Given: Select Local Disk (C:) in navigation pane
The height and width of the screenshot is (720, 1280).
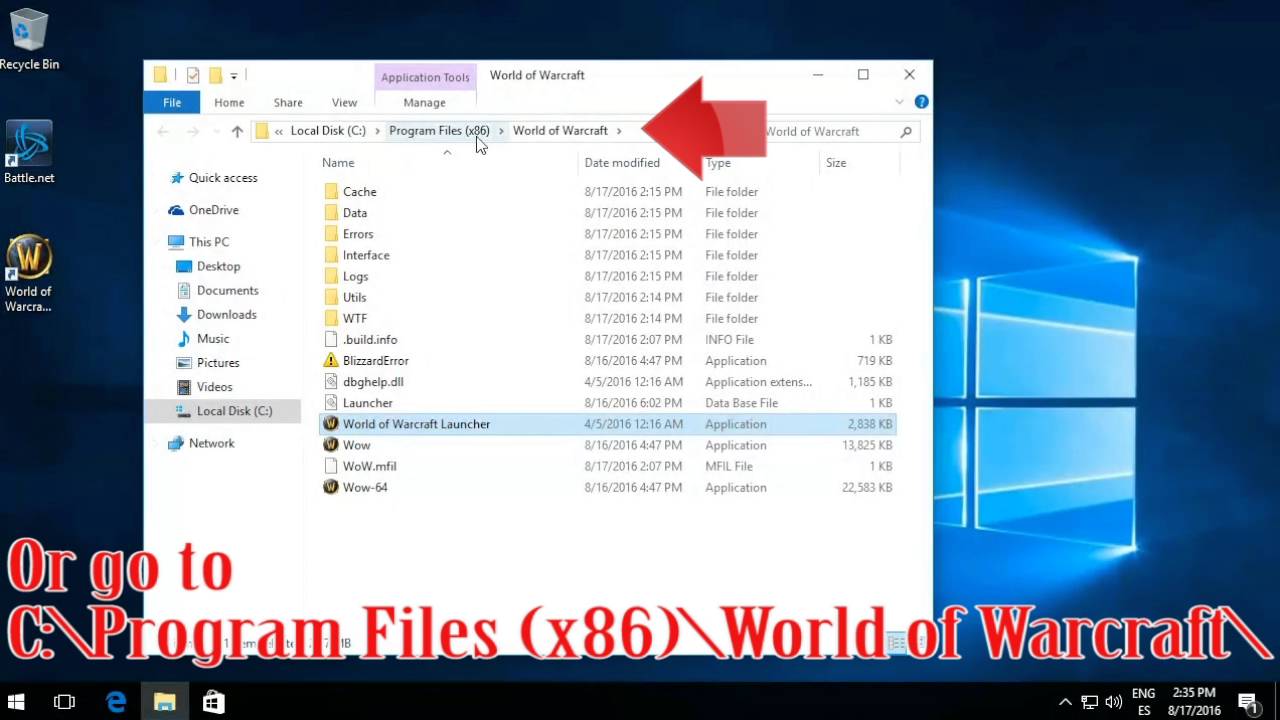Looking at the screenshot, I should [x=222, y=411].
